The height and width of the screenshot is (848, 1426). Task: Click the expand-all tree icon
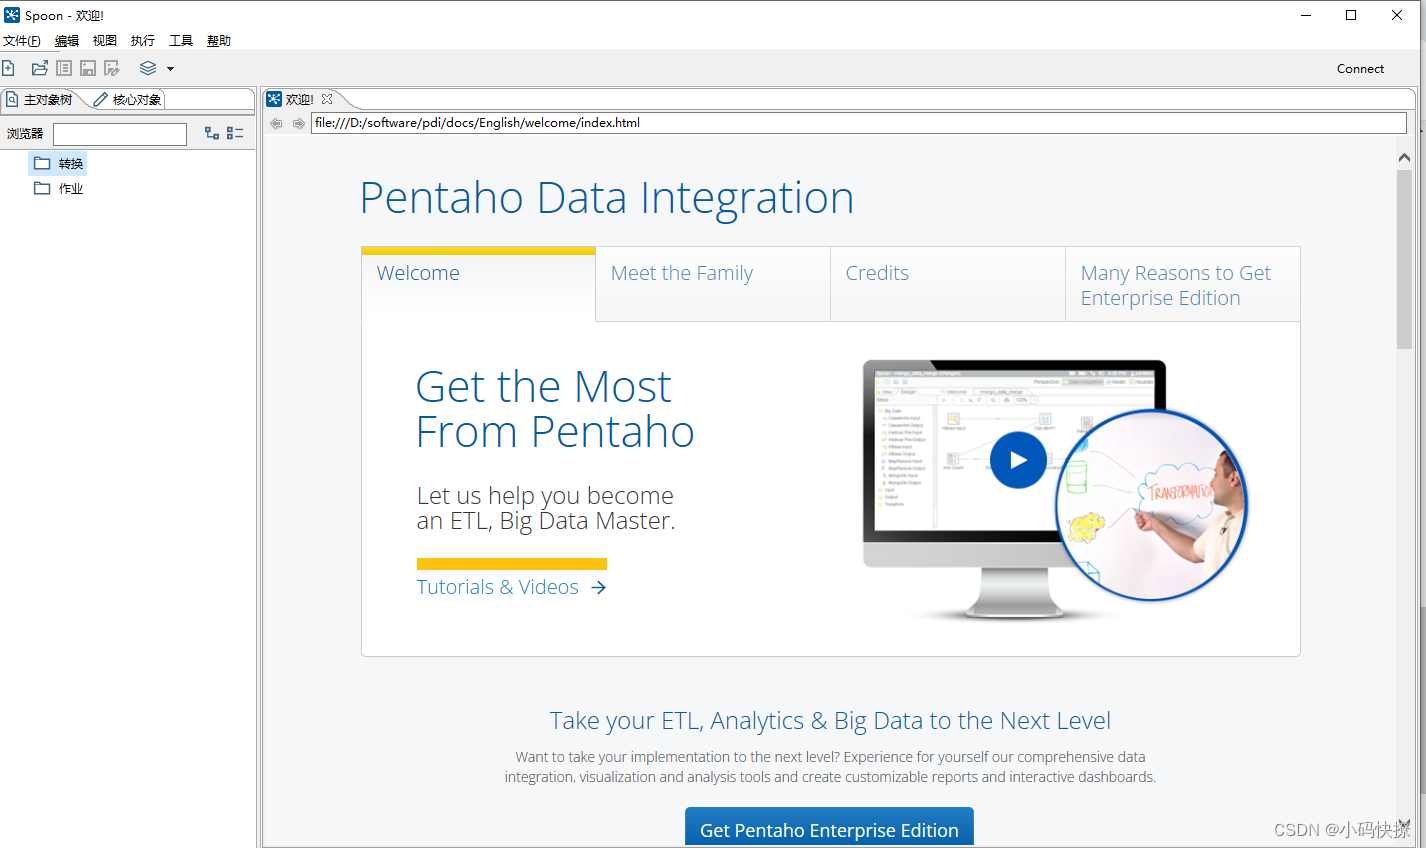click(x=212, y=133)
